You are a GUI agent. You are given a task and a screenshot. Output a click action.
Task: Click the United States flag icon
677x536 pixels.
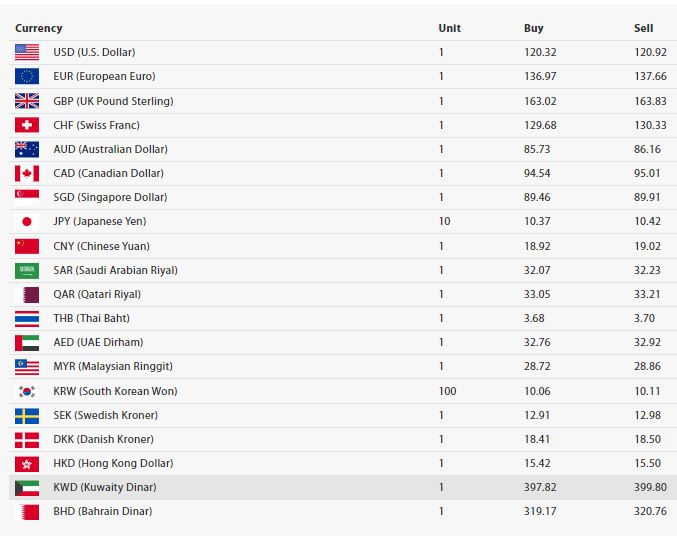coord(27,52)
